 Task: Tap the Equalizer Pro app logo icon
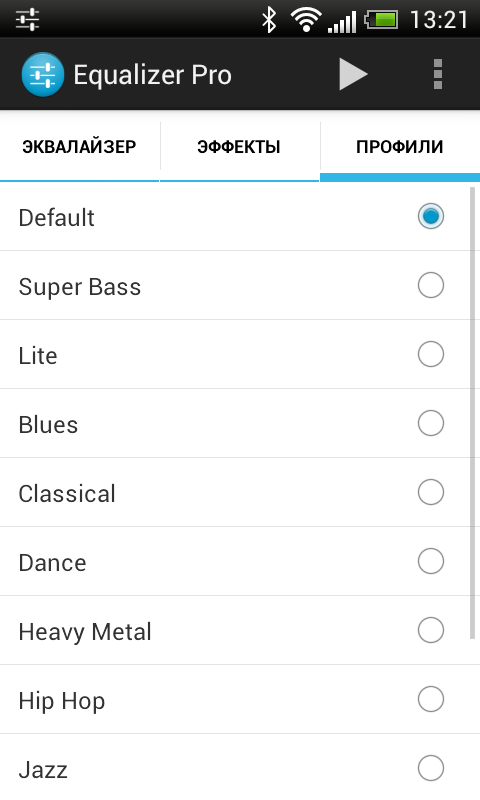pyautogui.click(x=43, y=74)
